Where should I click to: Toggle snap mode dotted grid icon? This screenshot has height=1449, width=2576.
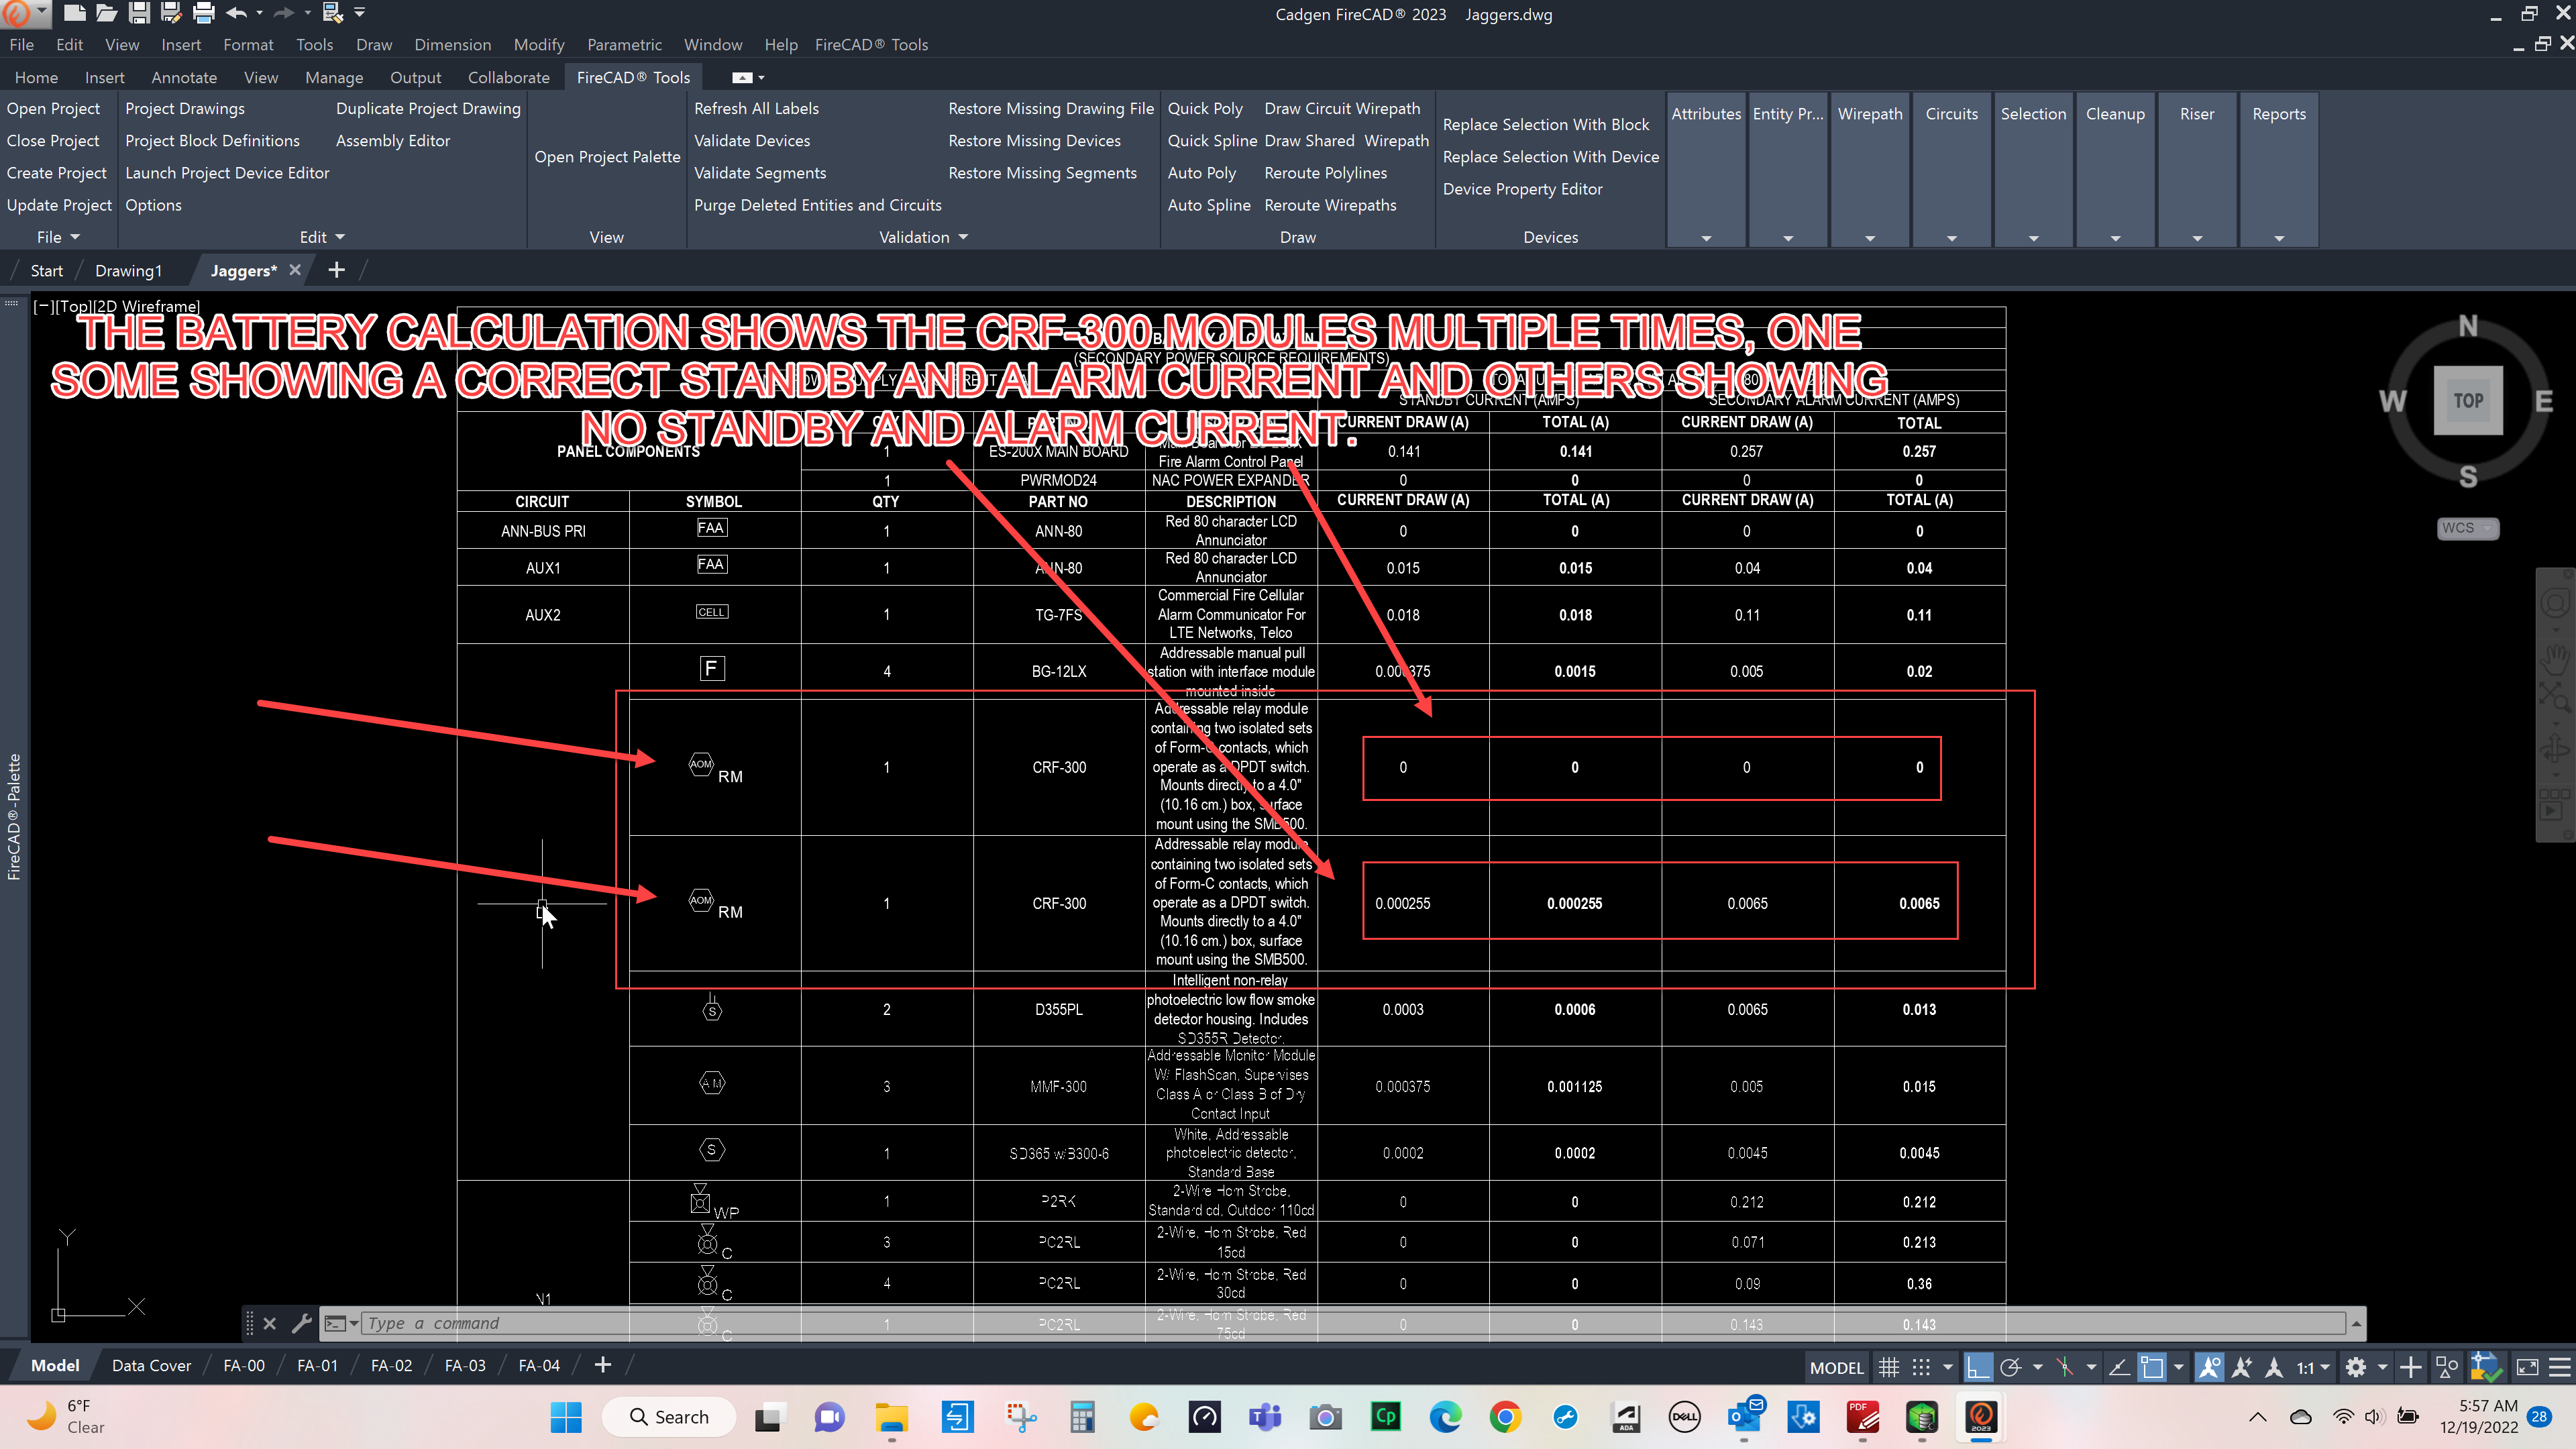1921,1367
